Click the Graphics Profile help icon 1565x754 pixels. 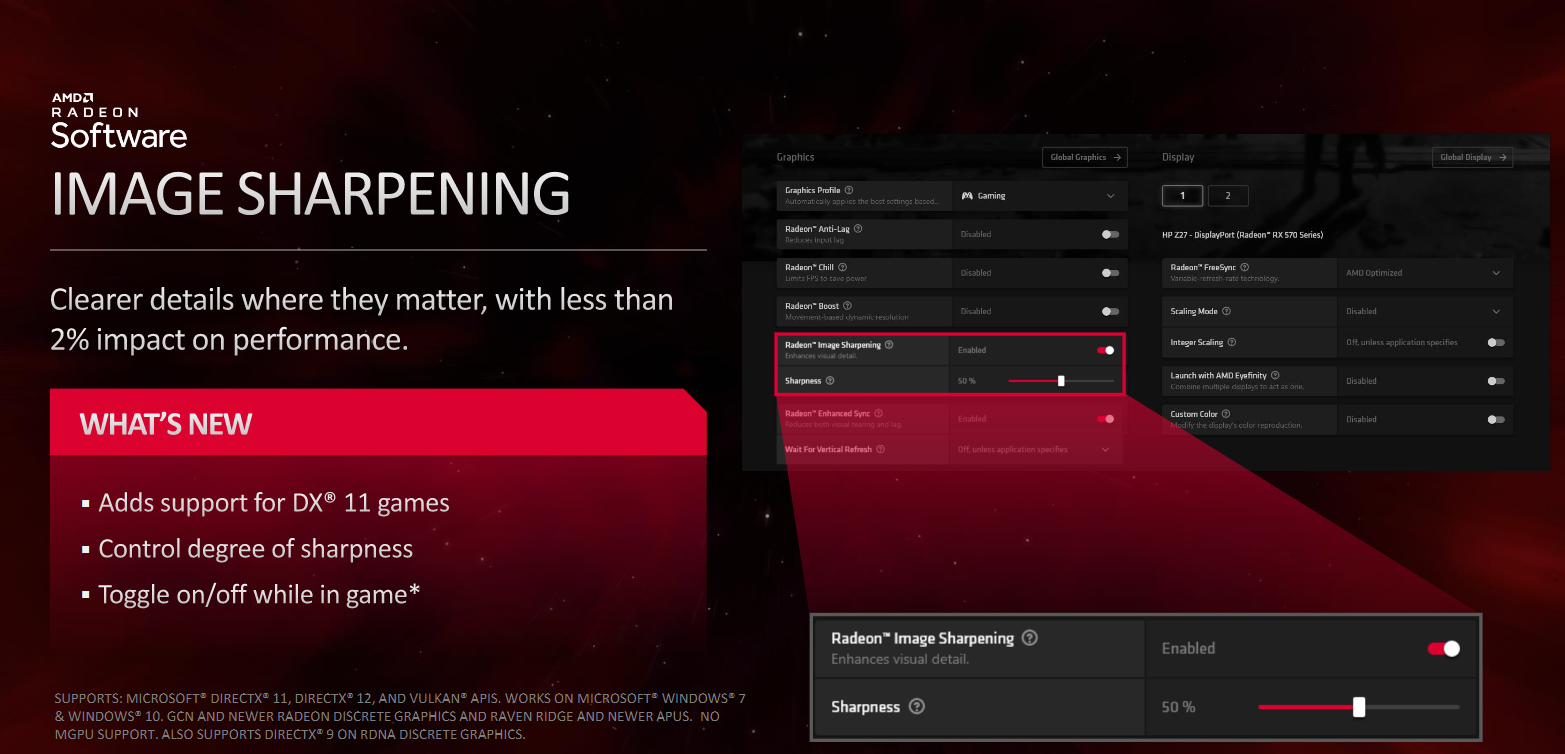tap(848, 190)
